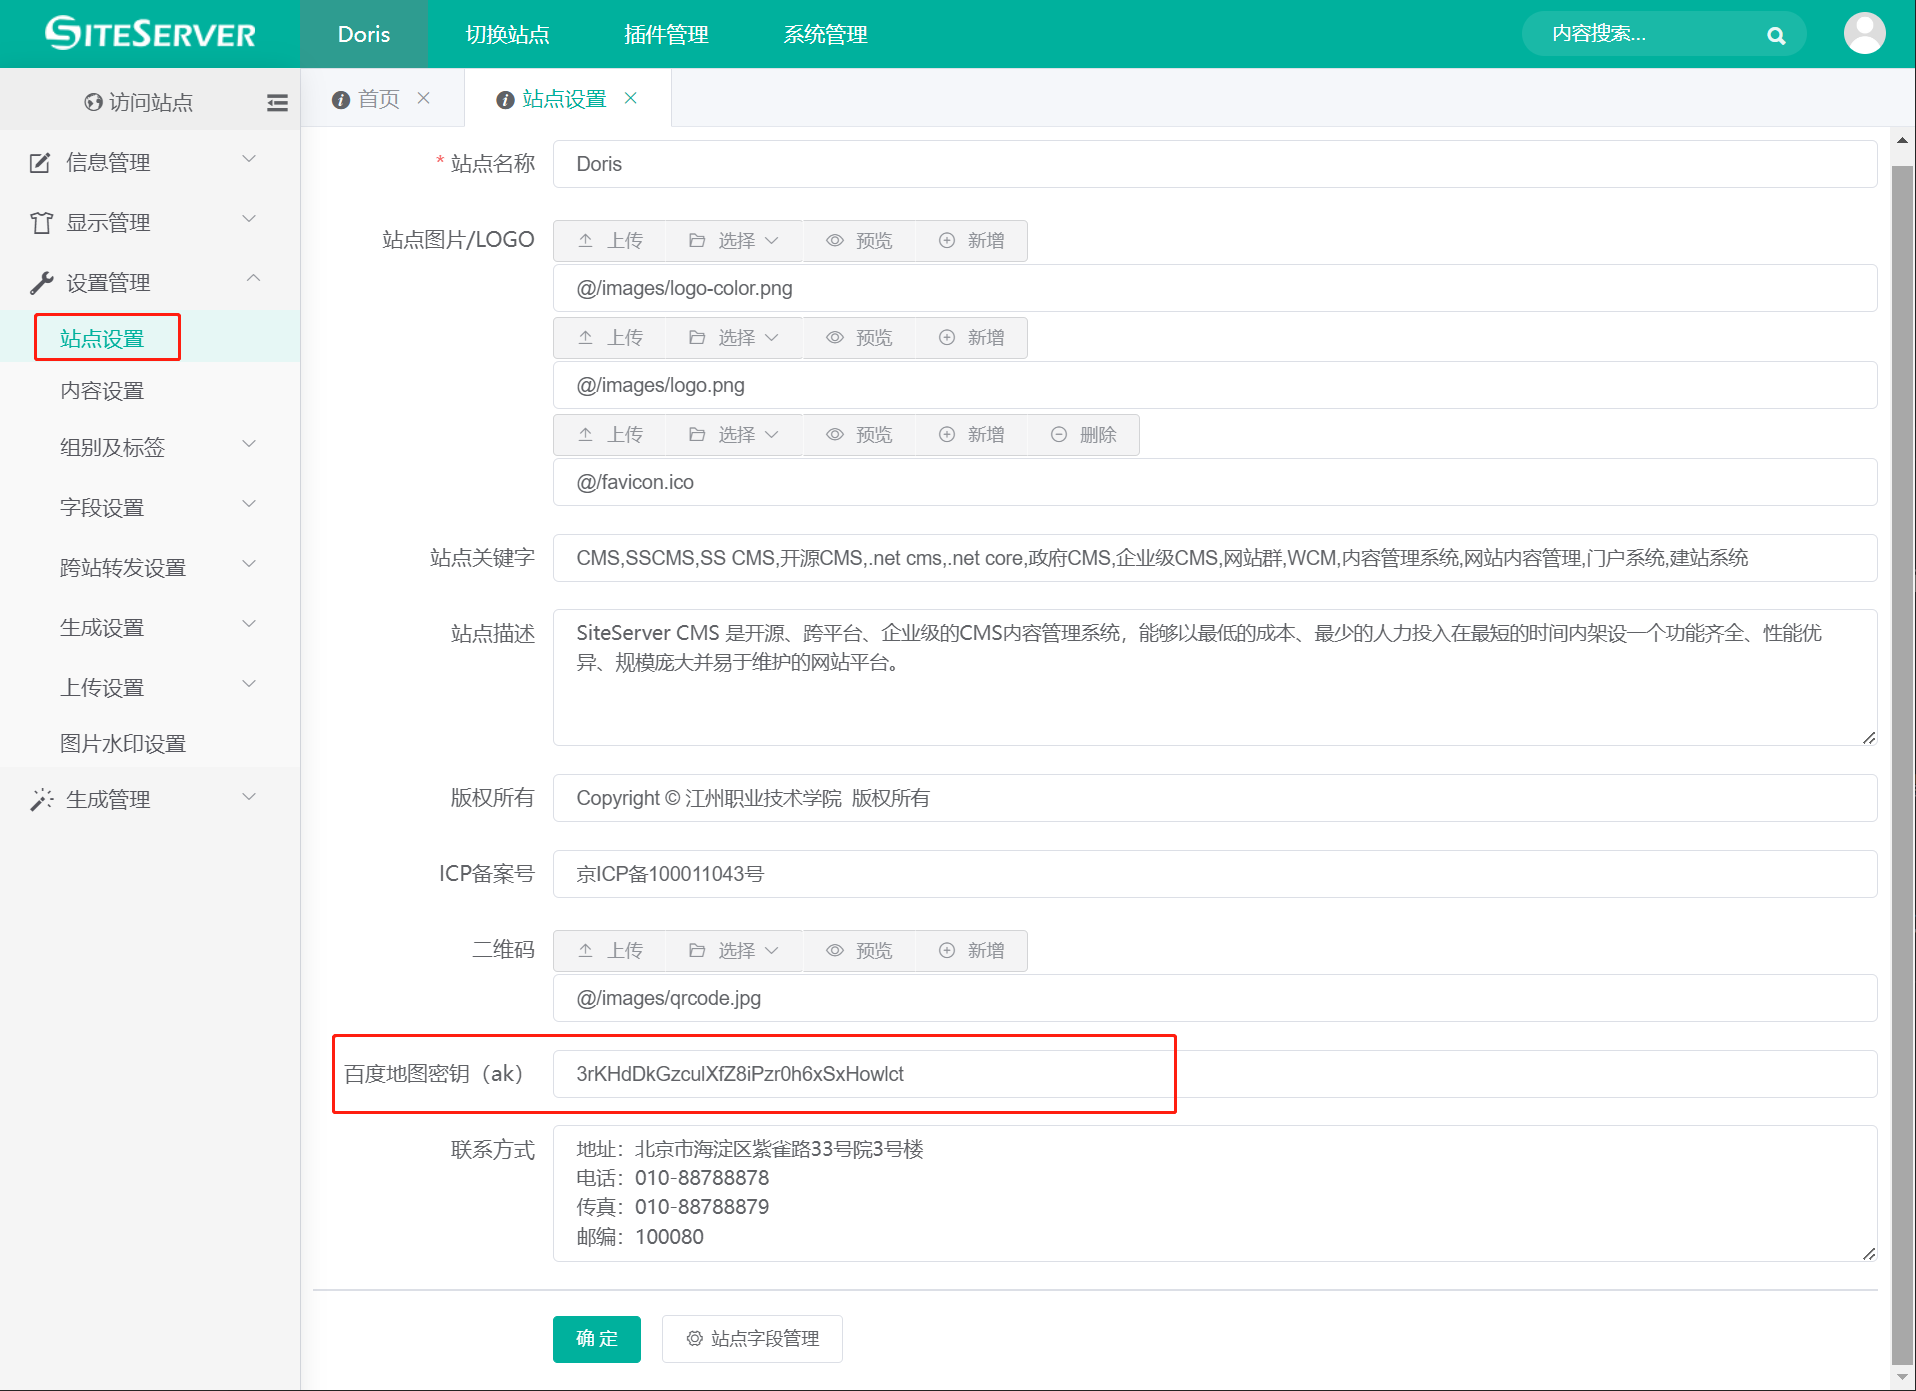Click the search magnifier icon
Viewport: 1916px width, 1391px height.
click(1777, 34)
